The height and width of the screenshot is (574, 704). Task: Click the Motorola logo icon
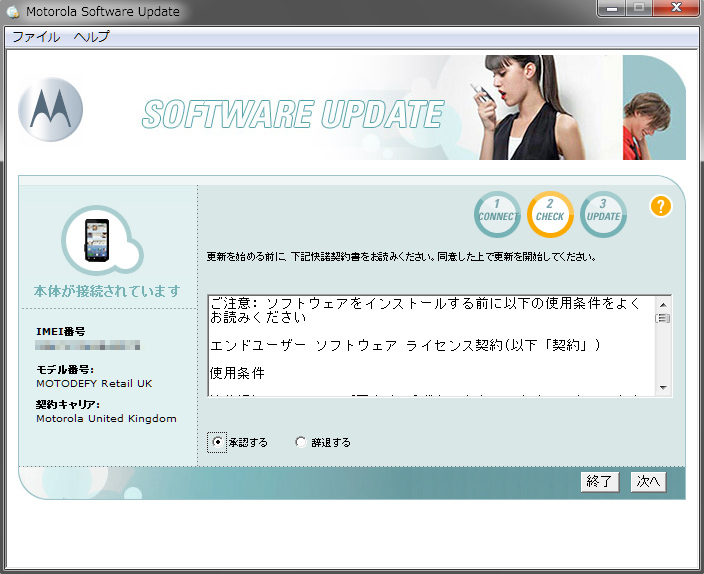(50, 109)
